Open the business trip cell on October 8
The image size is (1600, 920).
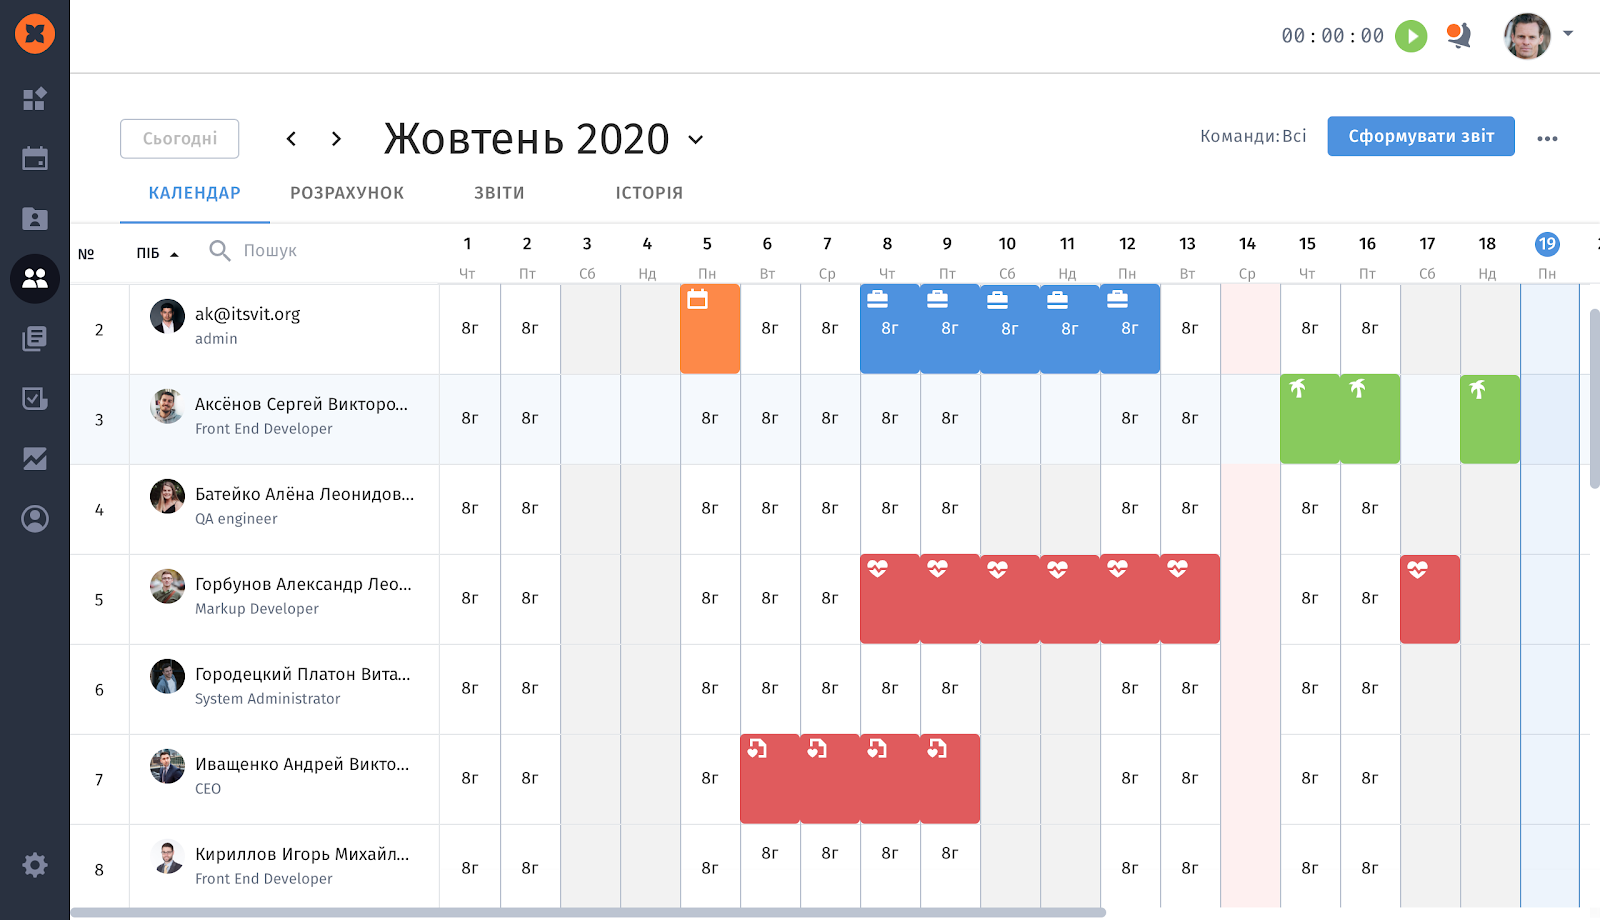pos(890,329)
